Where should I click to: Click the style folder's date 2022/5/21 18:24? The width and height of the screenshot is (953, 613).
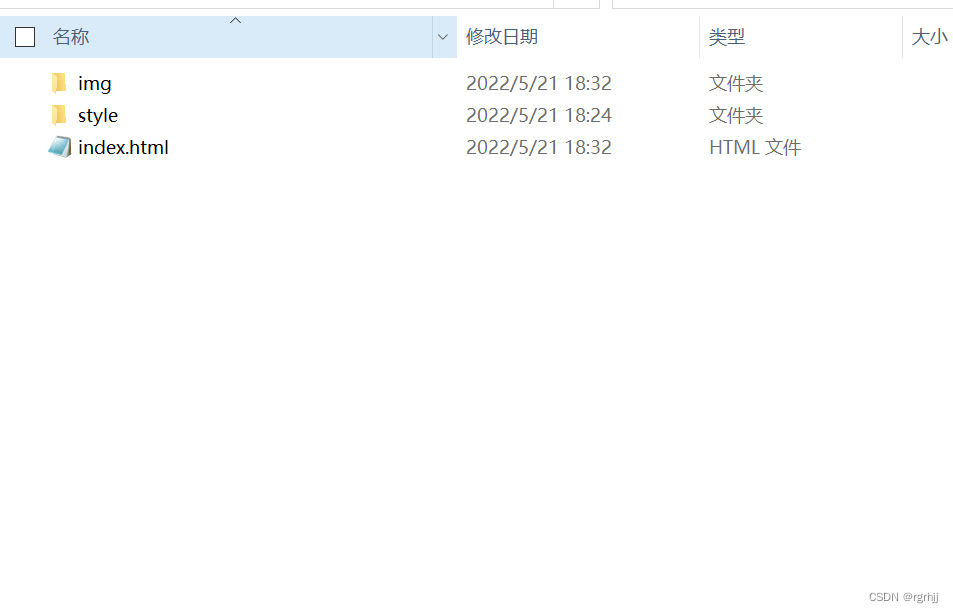click(x=538, y=115)
